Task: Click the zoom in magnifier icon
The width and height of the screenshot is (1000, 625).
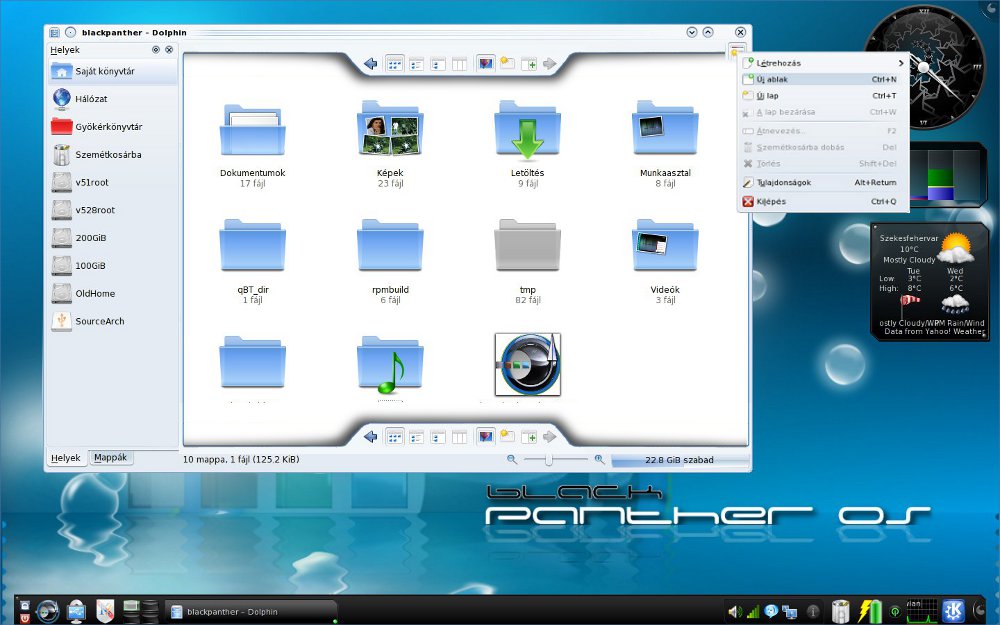Action: (599, 459)
